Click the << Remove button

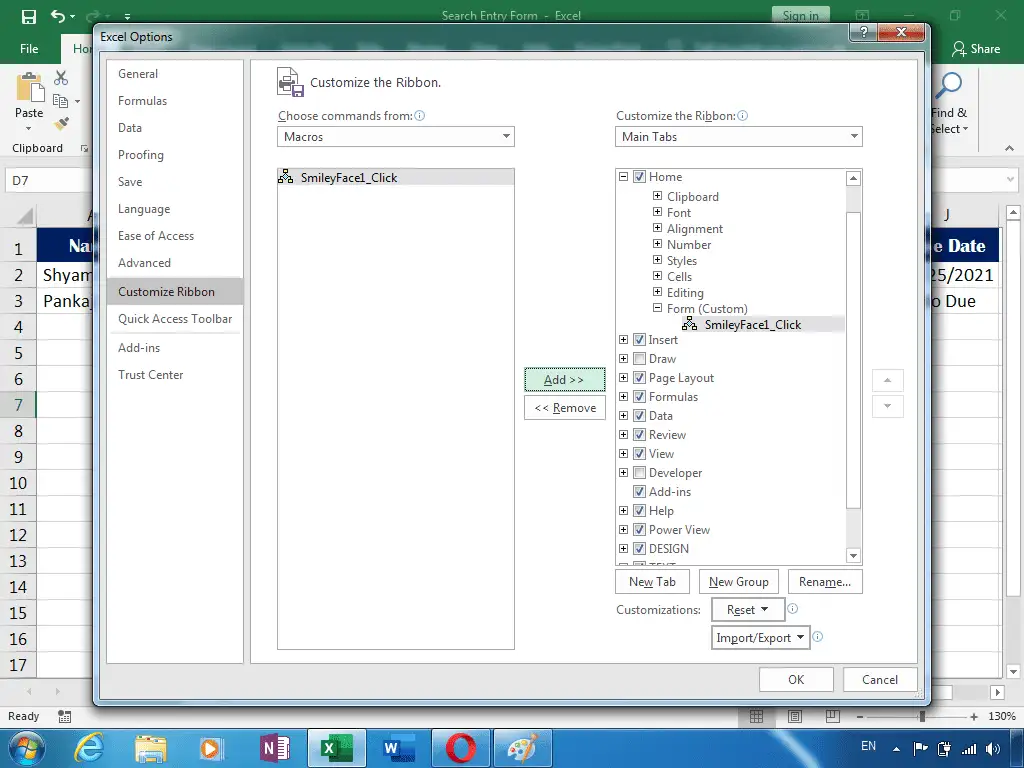point(565,408)
